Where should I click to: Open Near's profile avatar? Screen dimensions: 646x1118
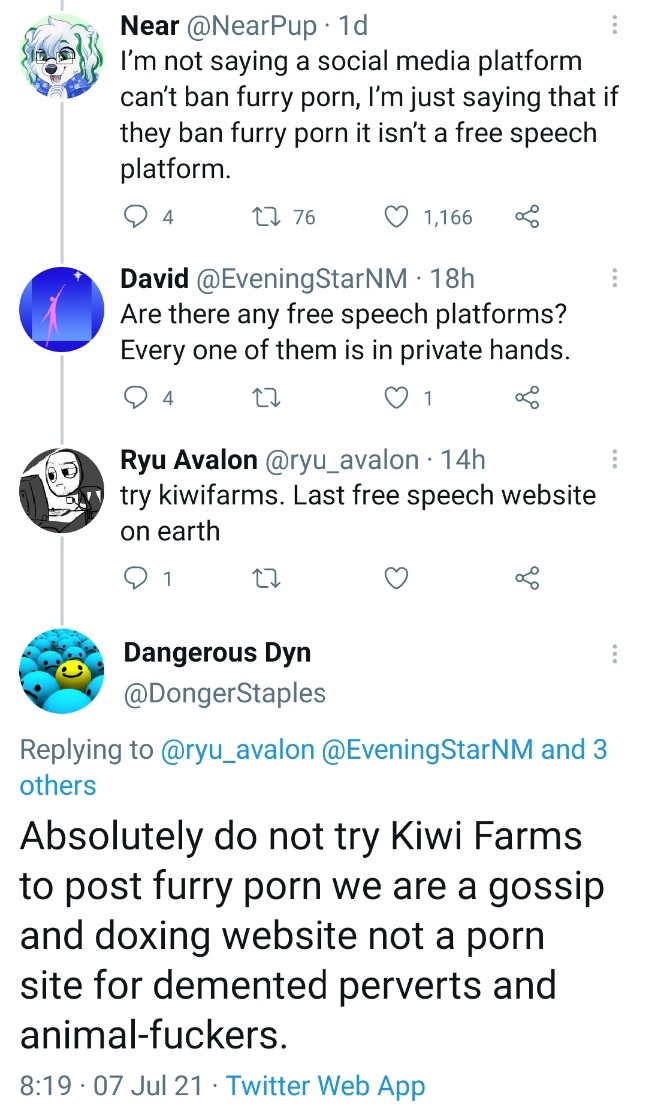[60, 56]
